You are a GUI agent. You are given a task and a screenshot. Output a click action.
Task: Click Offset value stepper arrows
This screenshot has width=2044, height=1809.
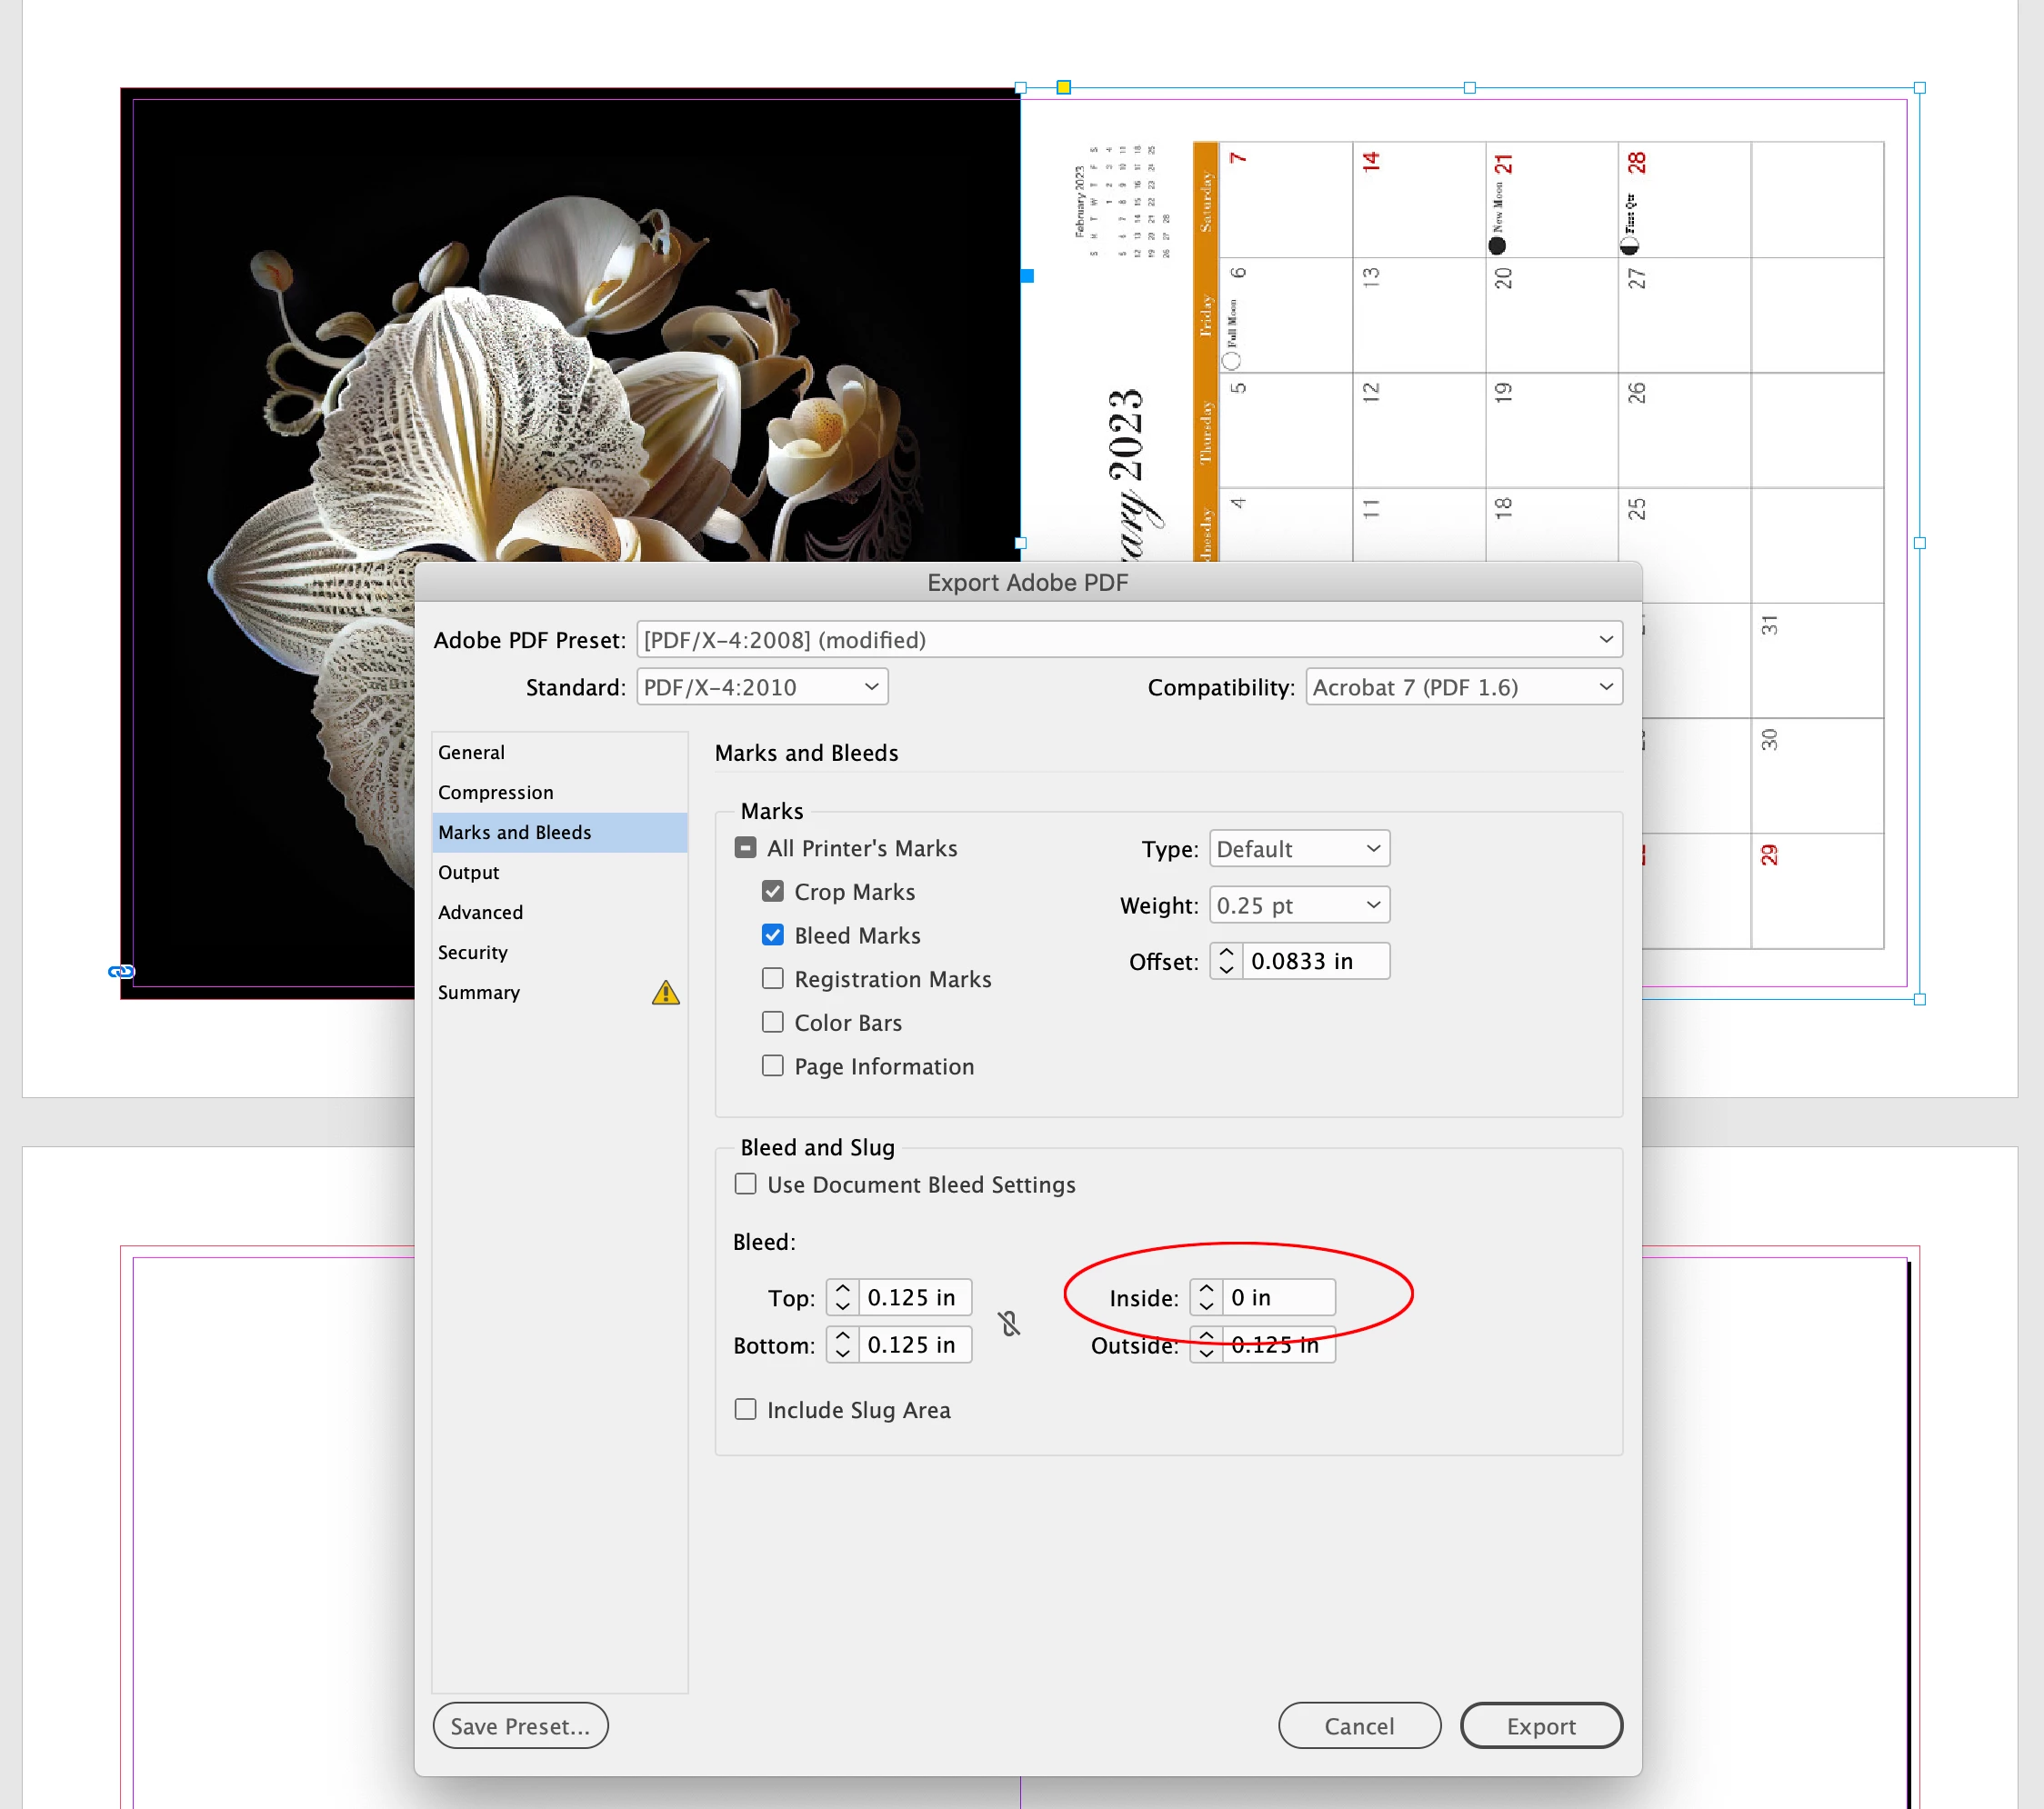coord(1226,961)
